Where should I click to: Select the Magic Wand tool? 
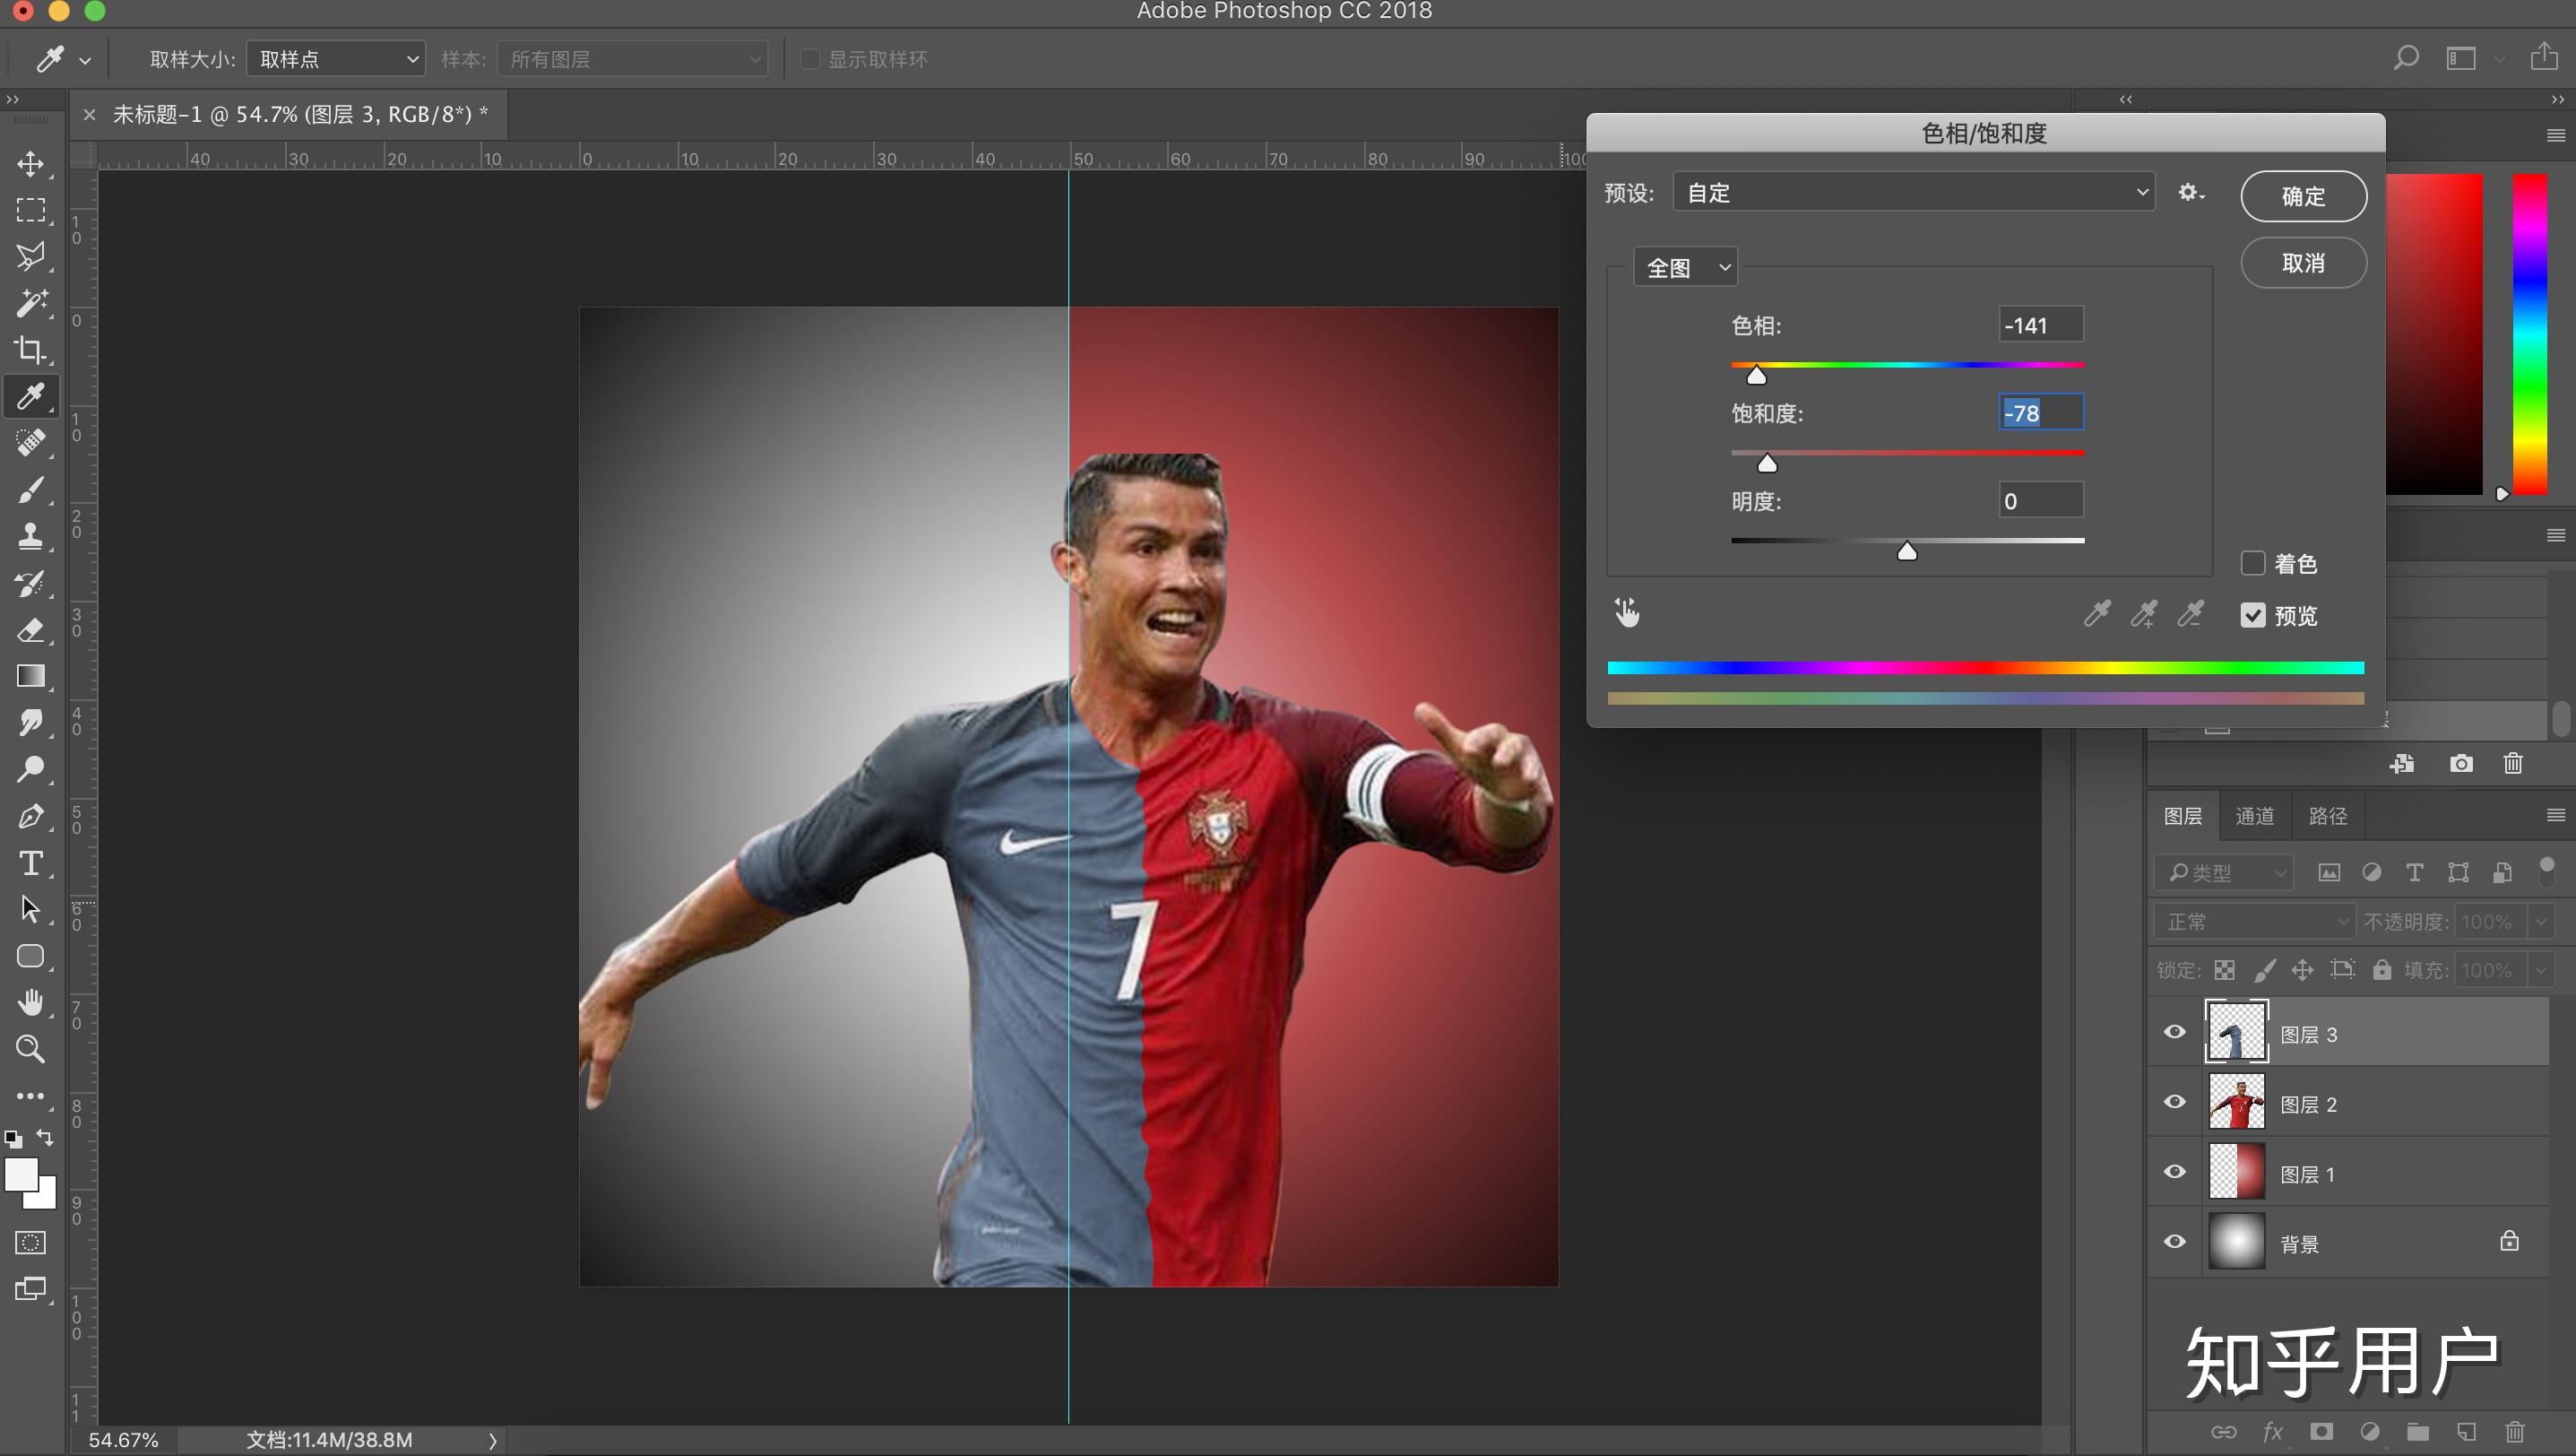tap(31, 303)
